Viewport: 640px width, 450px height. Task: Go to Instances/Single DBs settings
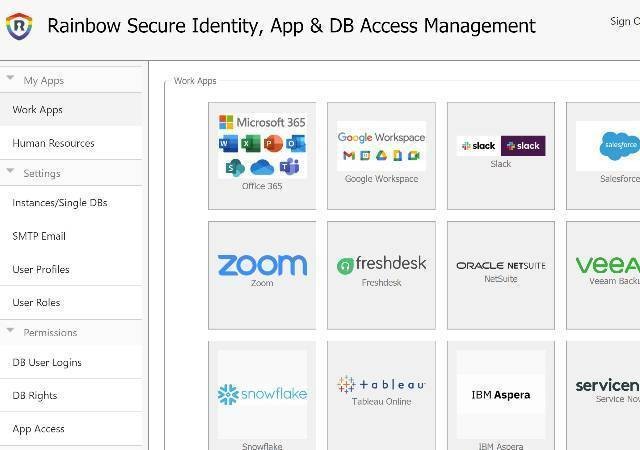tap(60, 203)
